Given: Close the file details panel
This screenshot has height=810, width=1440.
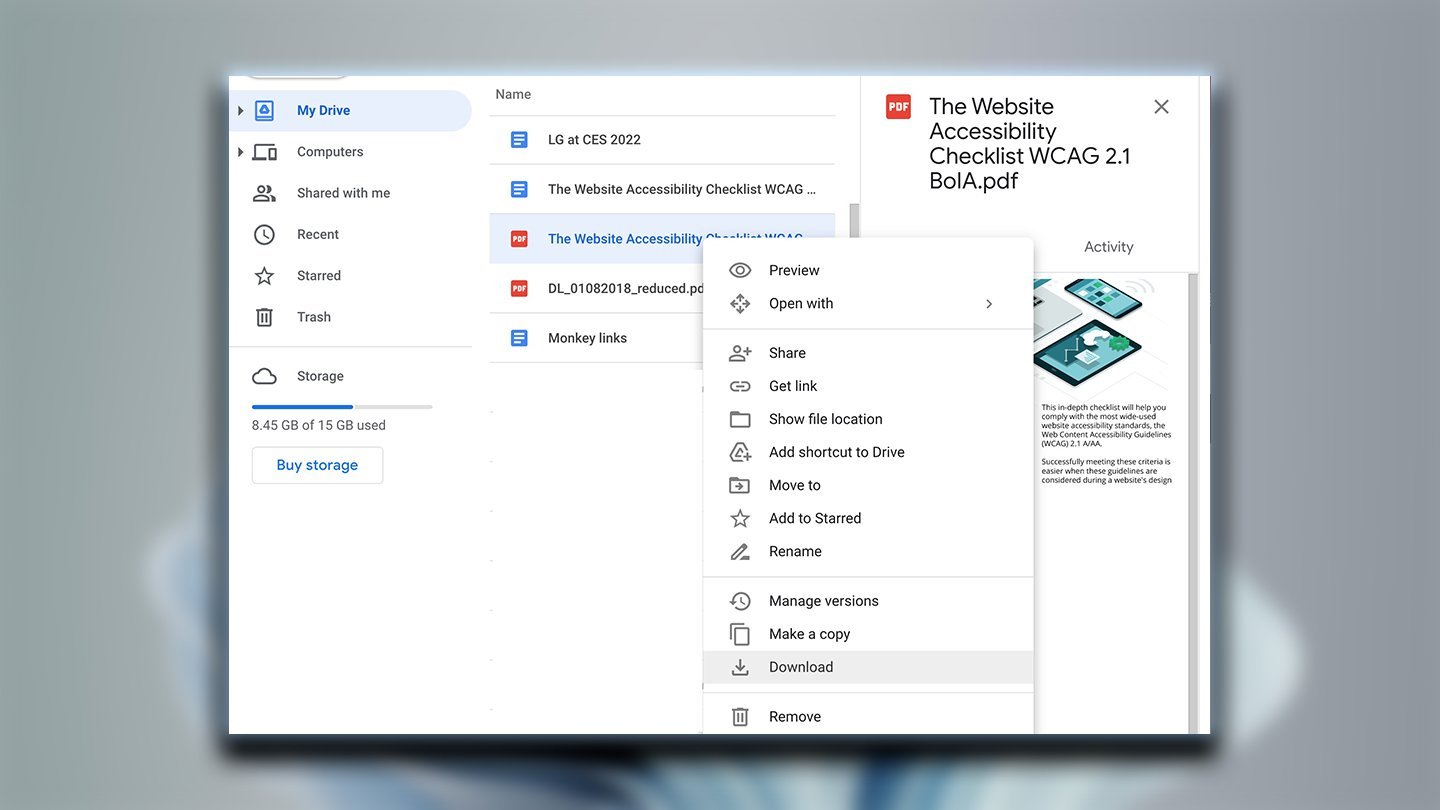Looking at the screenshot, I should click(x=1161, y=106).
